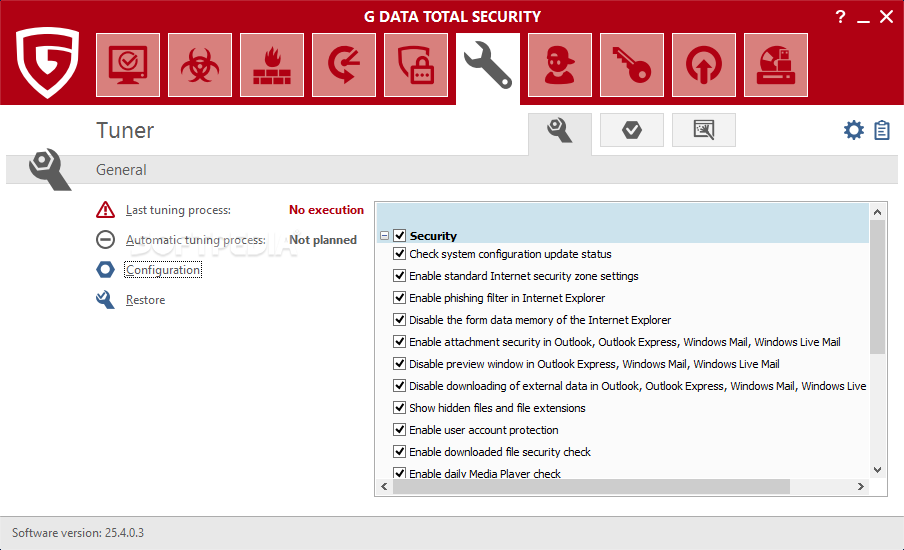Uncheck Enable phishing filter in Internet Explorer
Image resolution: width=904 pixels, height=550 pixels.
(400, 297)
